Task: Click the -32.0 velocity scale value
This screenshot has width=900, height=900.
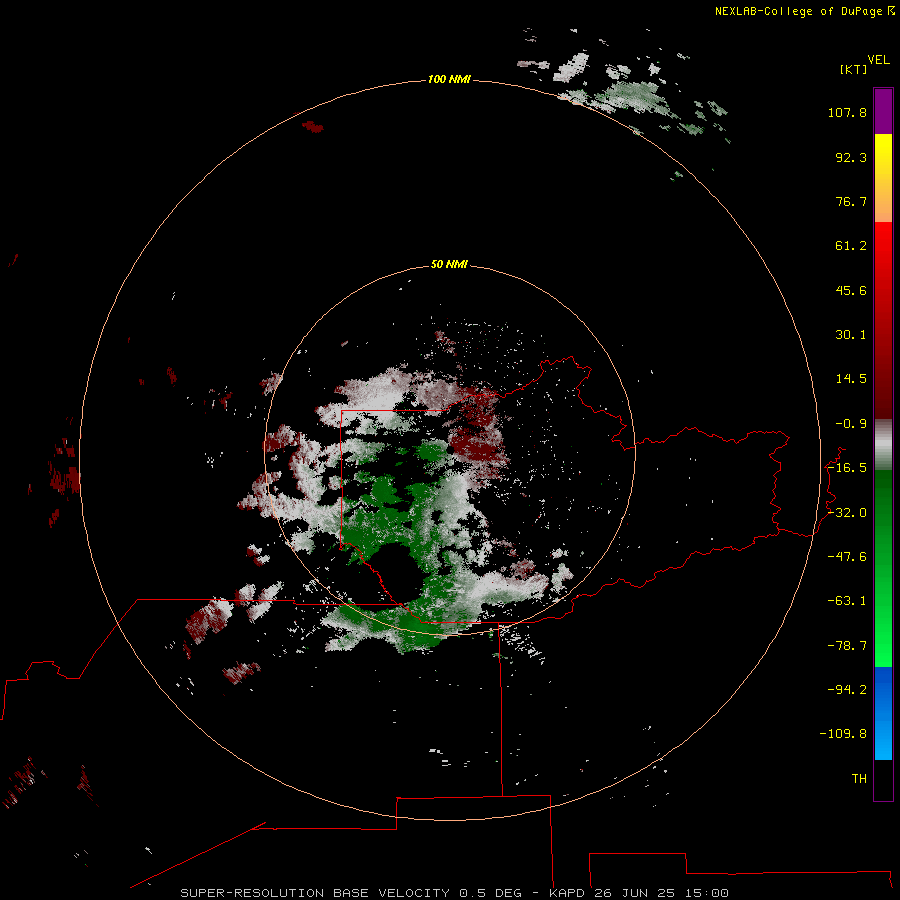Action: point(847,513)
